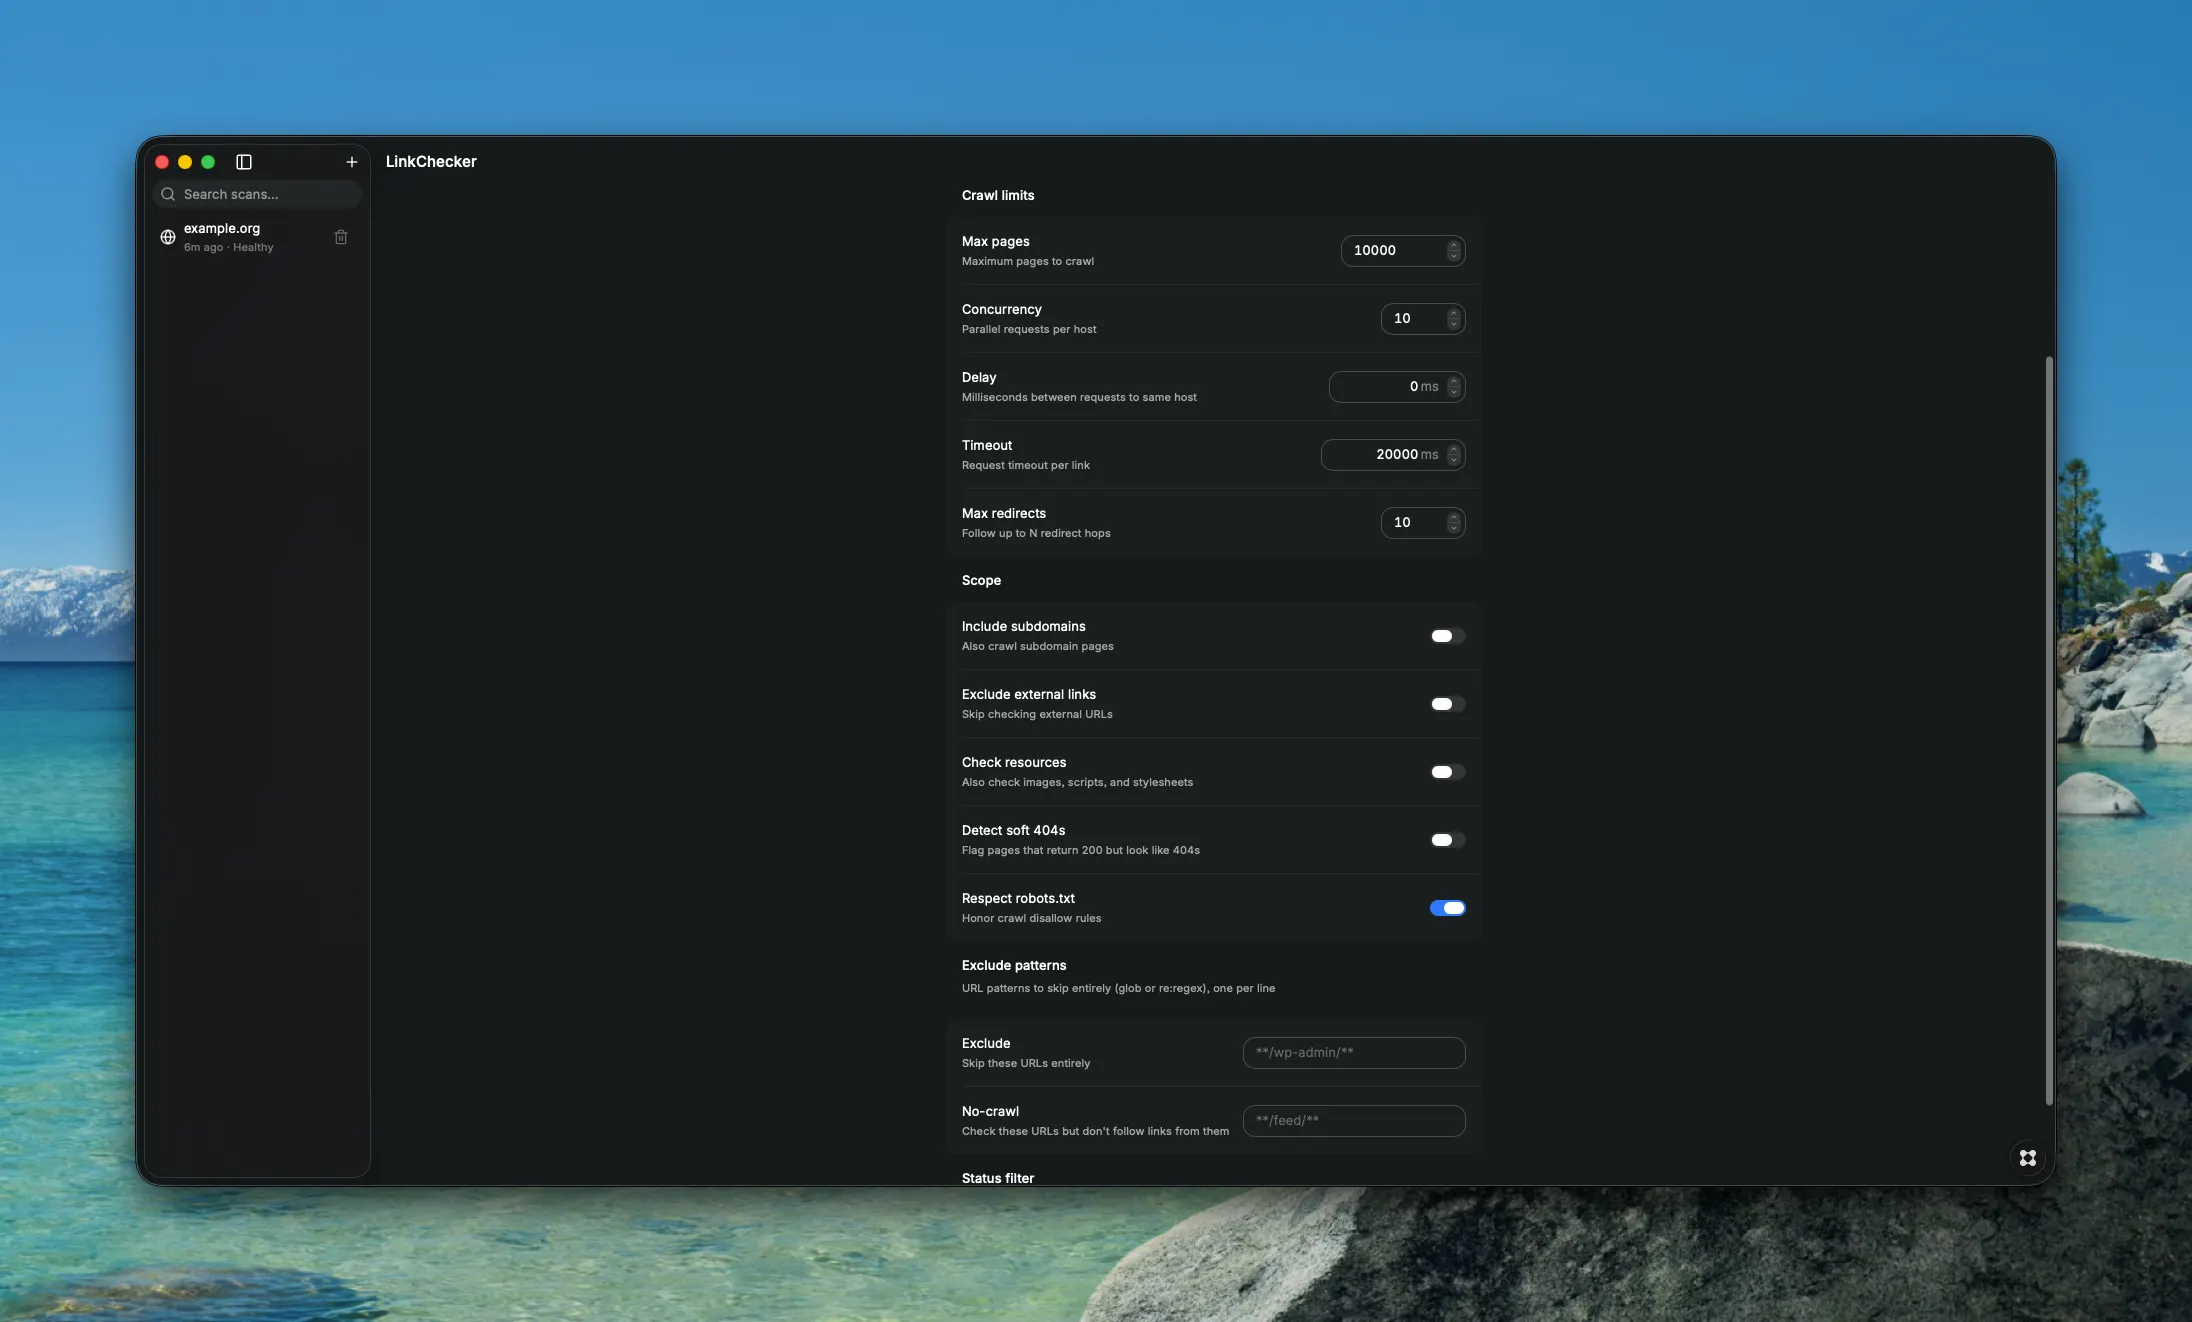Click the 'Respect robots.txt' label

(1018, 898)
